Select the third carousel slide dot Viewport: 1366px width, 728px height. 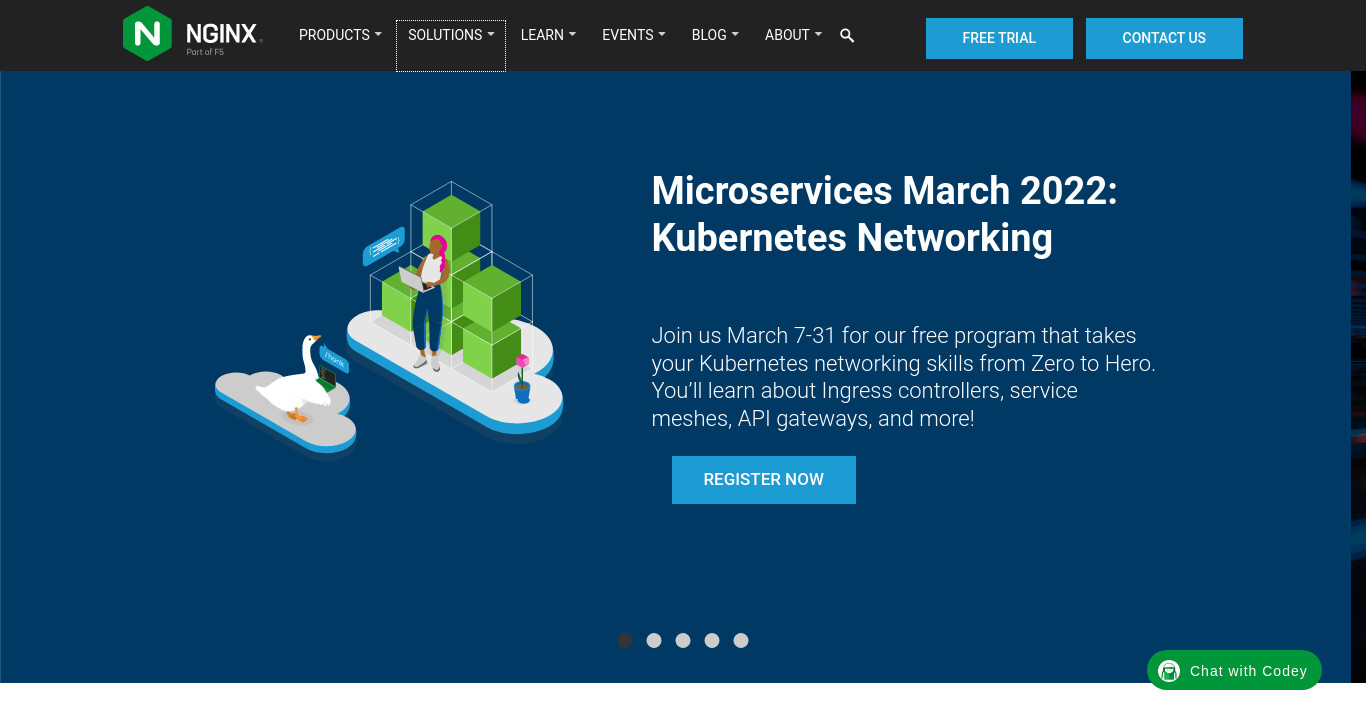683,641
